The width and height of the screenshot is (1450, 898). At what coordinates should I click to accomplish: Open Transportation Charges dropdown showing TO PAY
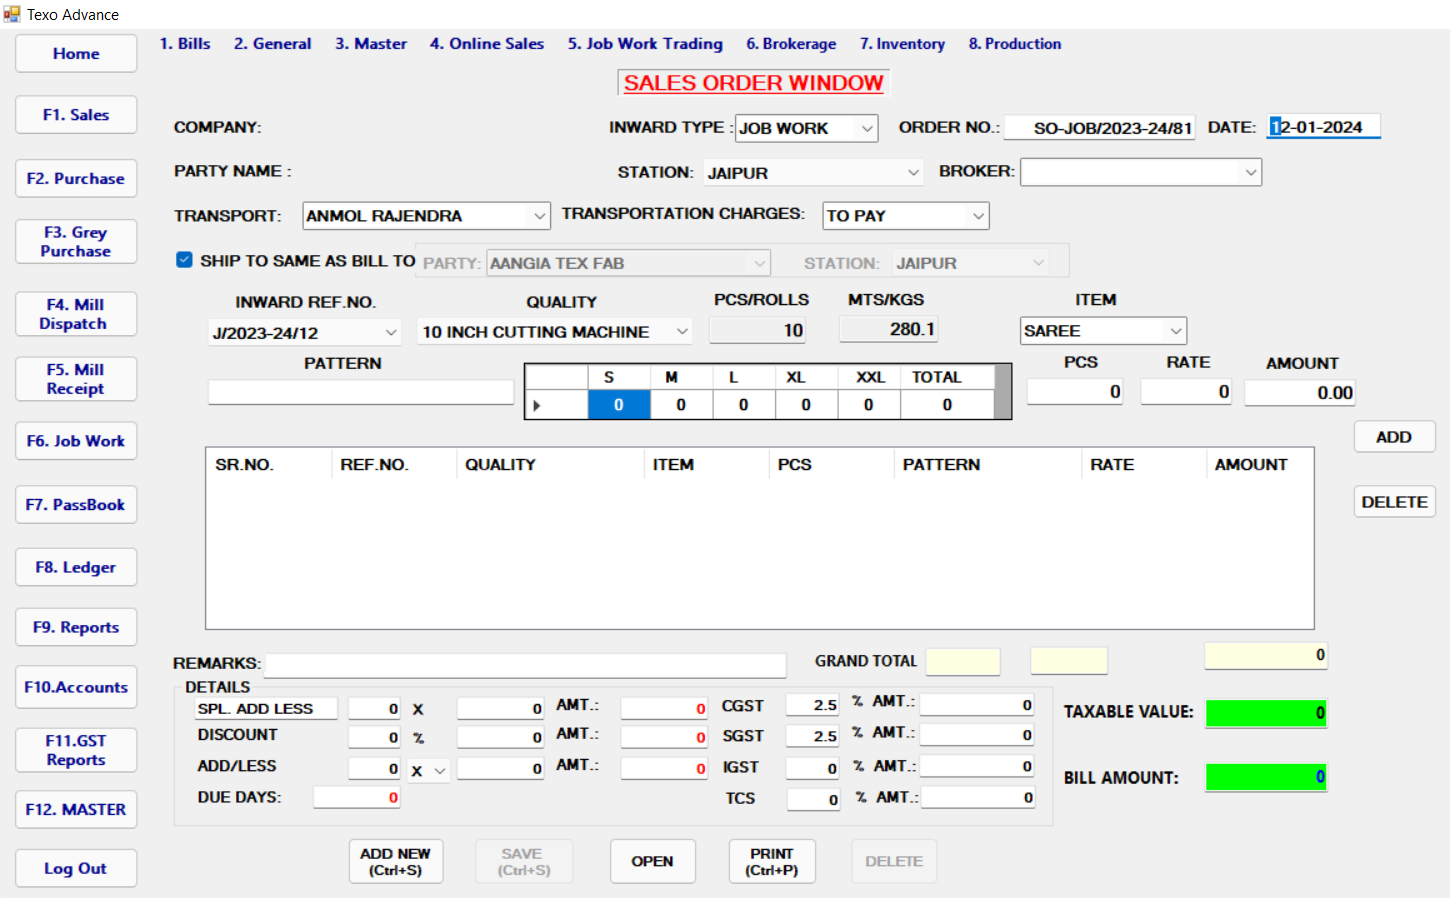coord(977,216)
